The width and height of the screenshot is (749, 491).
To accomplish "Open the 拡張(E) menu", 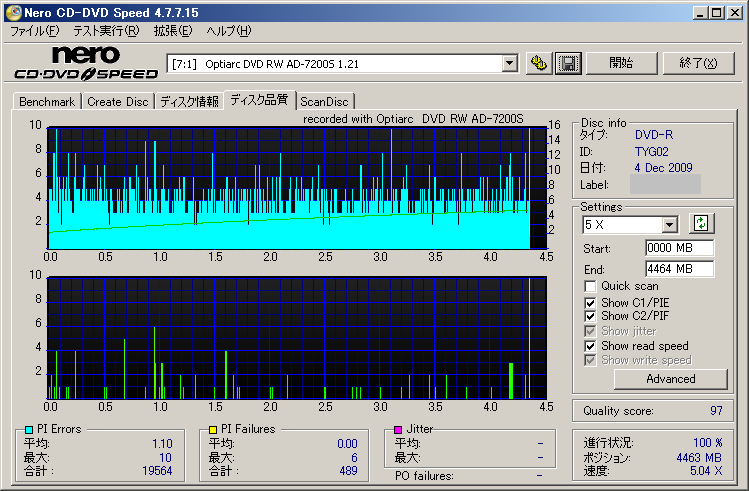I will pyautogui.click(x=172, y=31).
